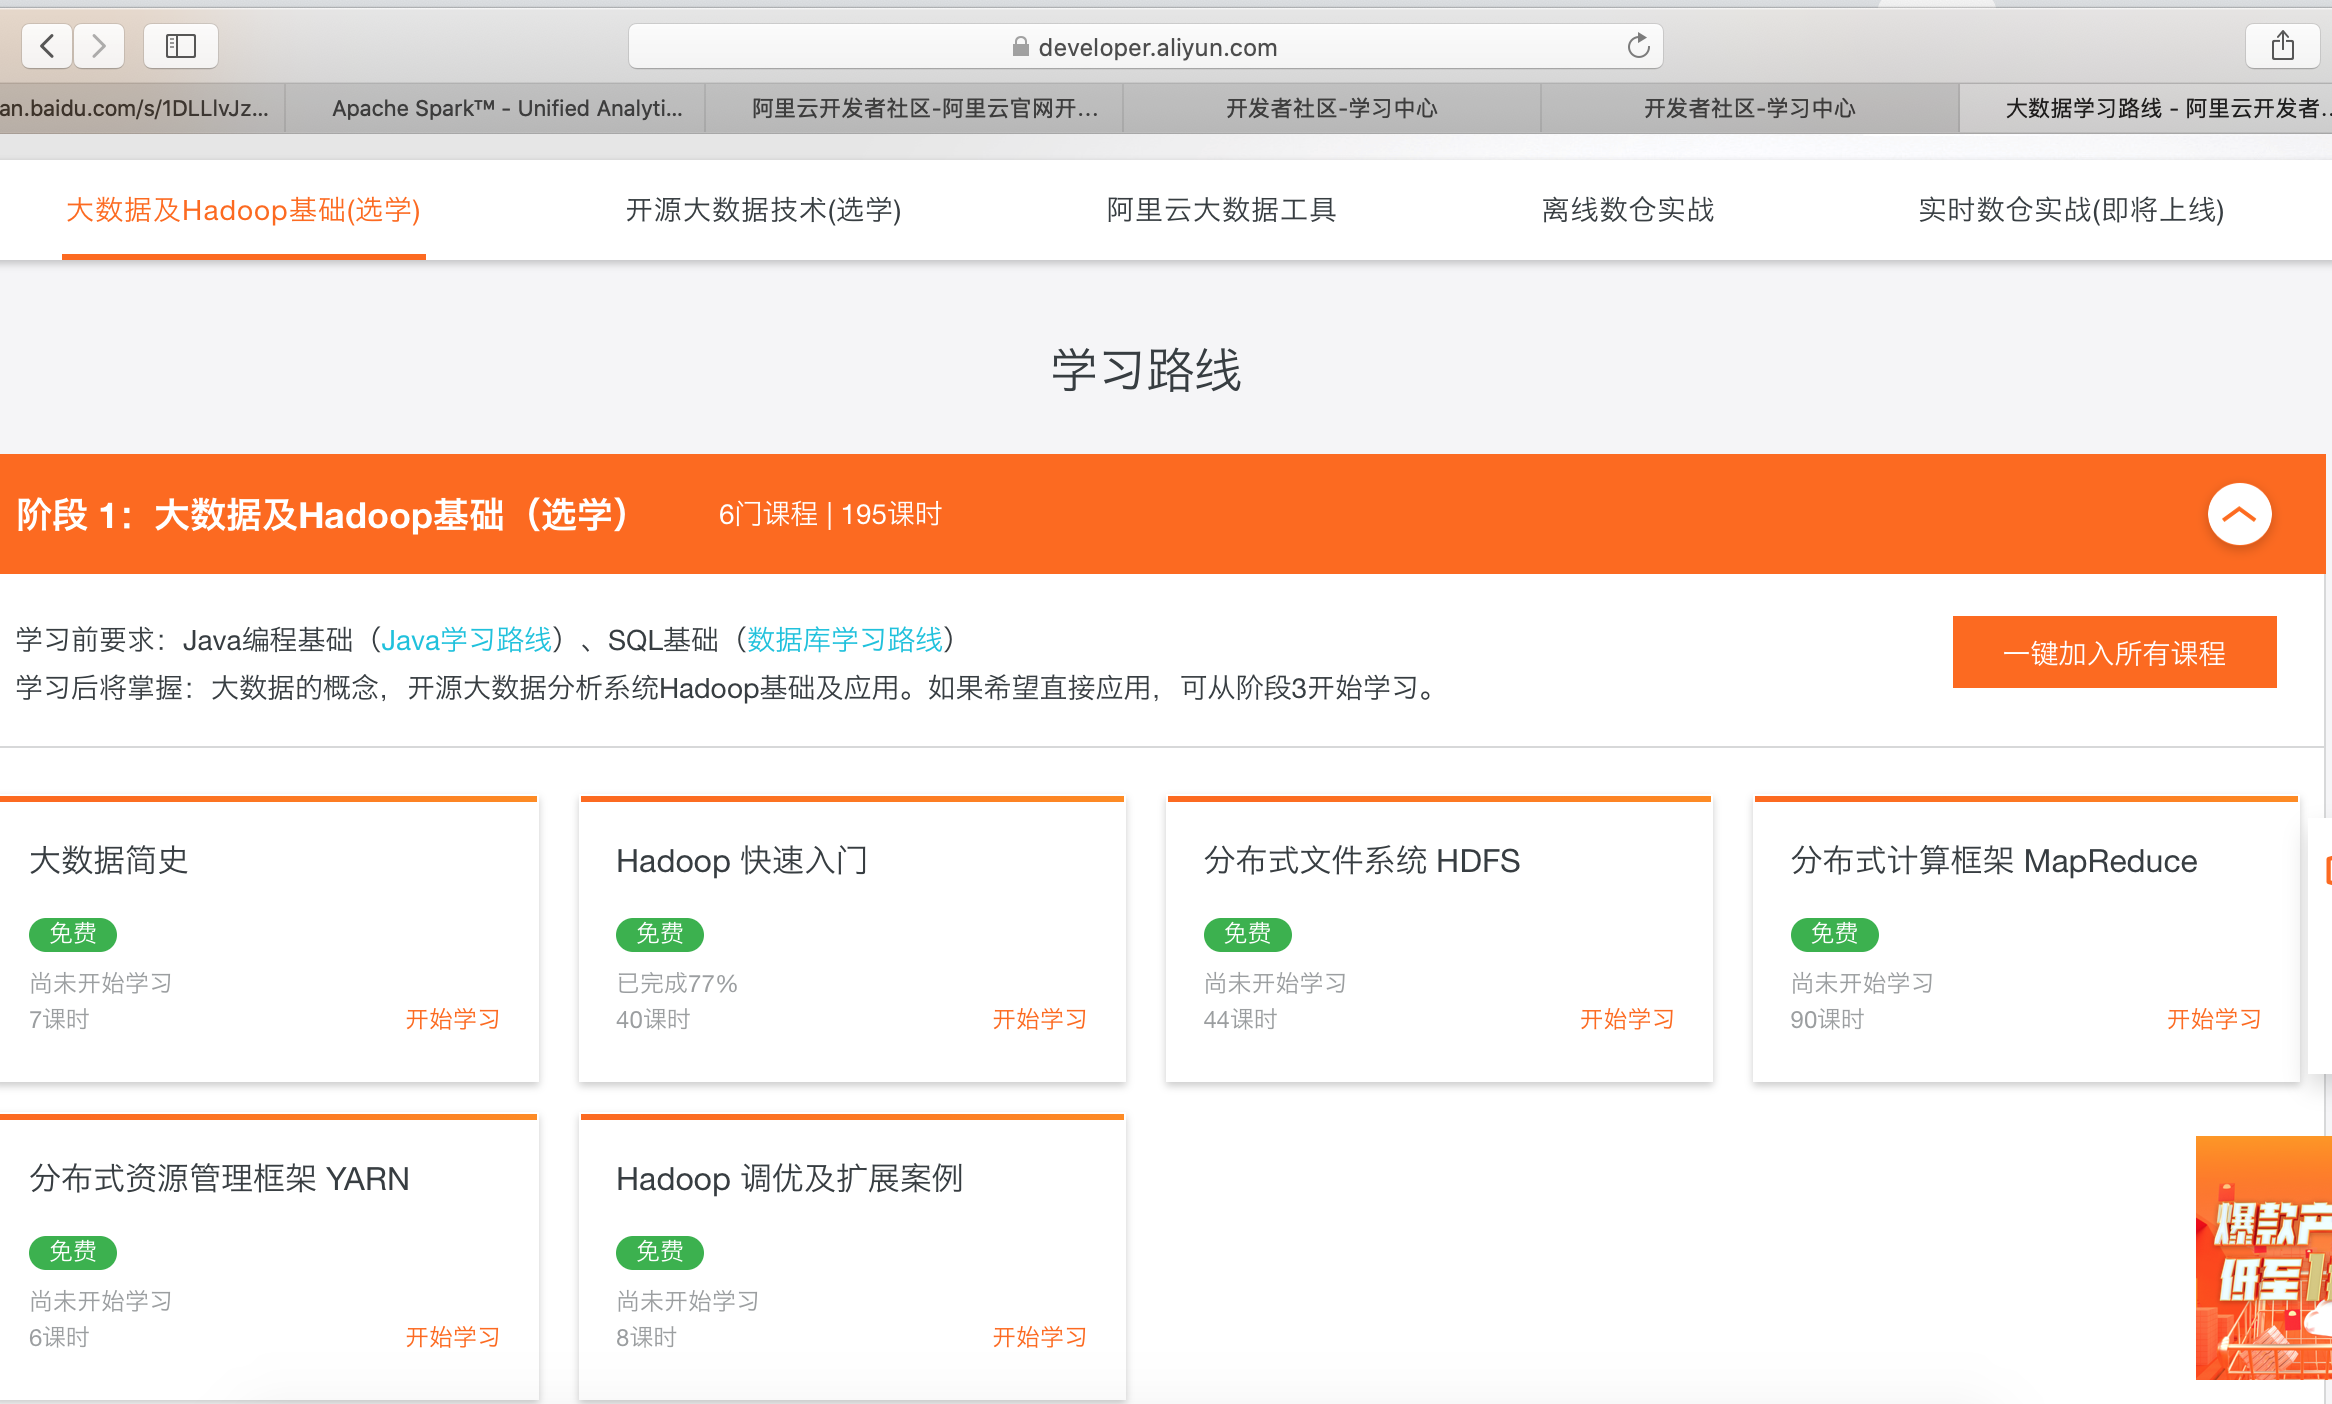Click the lock icon in the address bar
This screenshot has height=1404, width=2332.
coord(1020,47)
